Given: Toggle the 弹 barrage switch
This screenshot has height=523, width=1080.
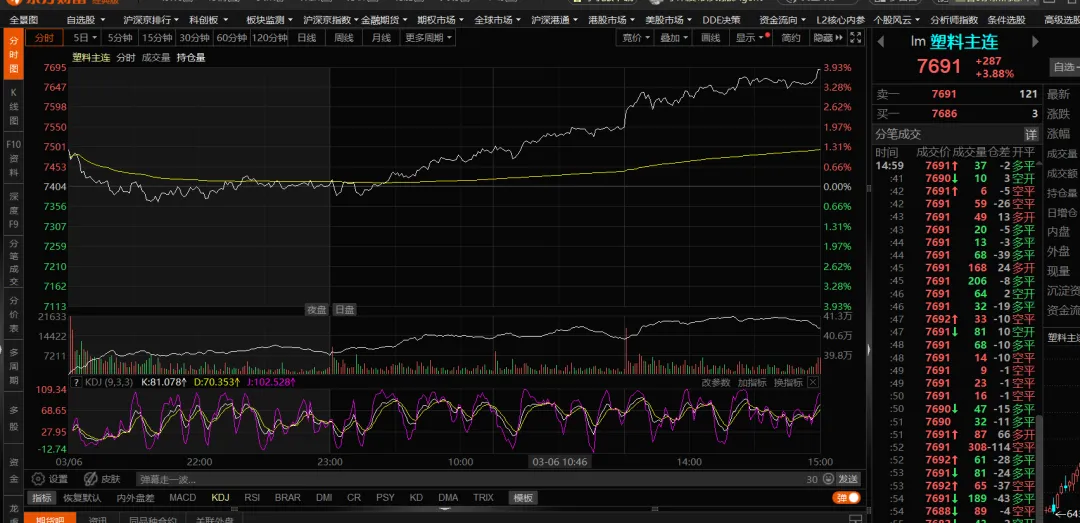Looking at the screenshot, I should [x=848, y=498].
